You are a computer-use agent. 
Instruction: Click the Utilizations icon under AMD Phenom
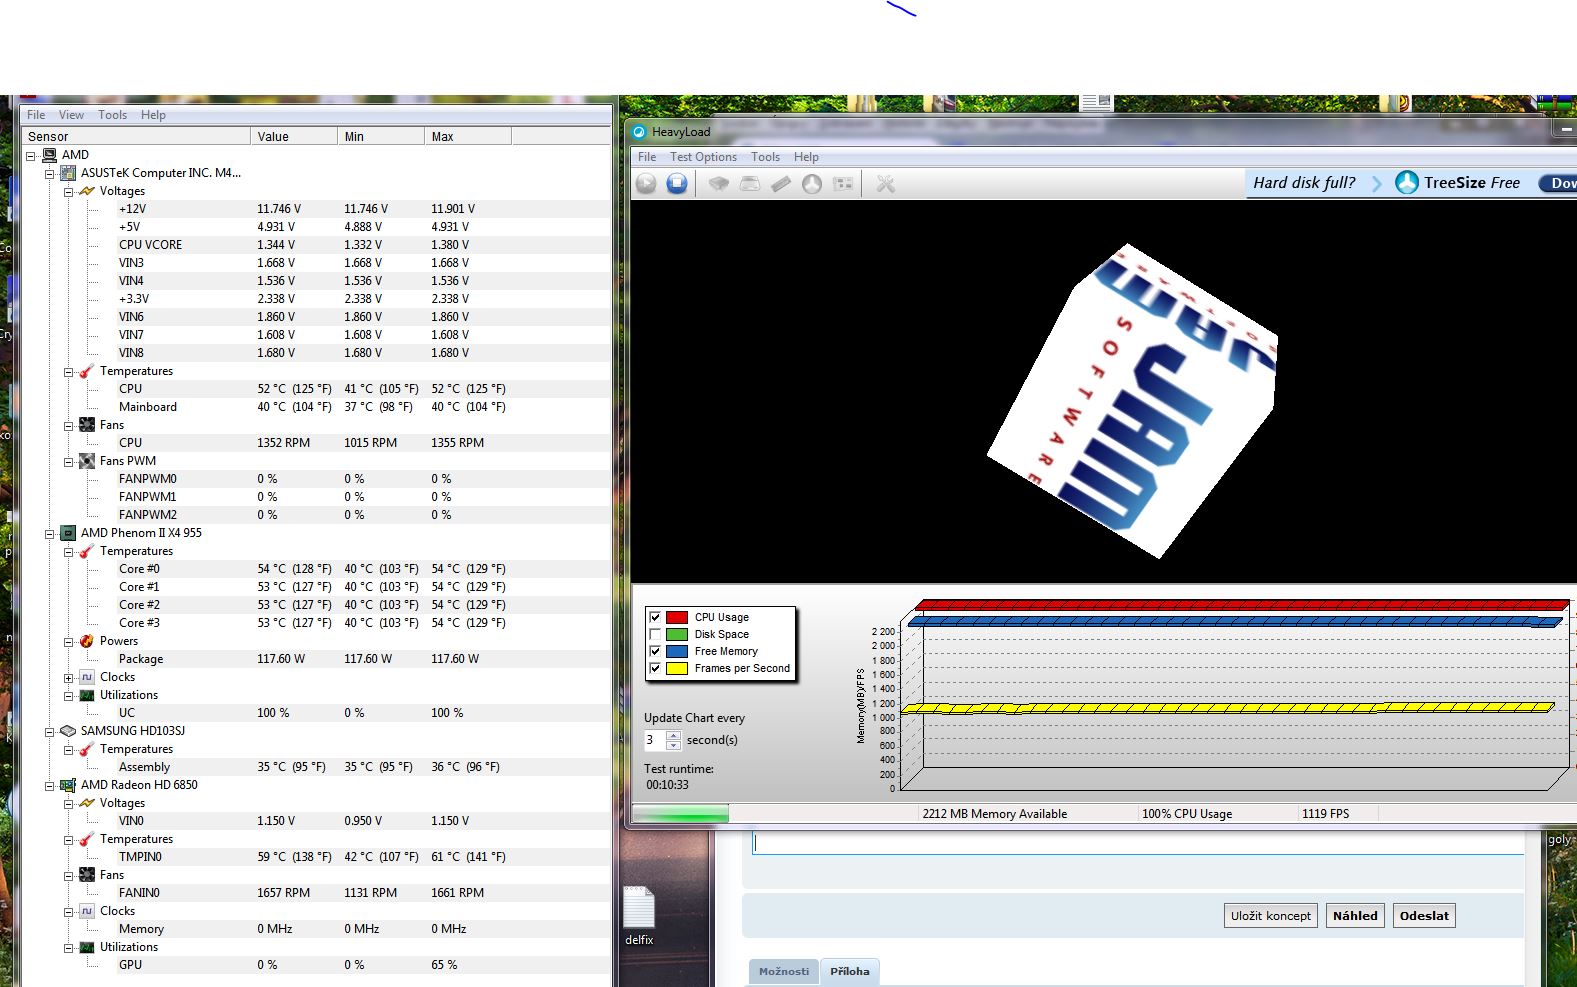coord(87,695)
